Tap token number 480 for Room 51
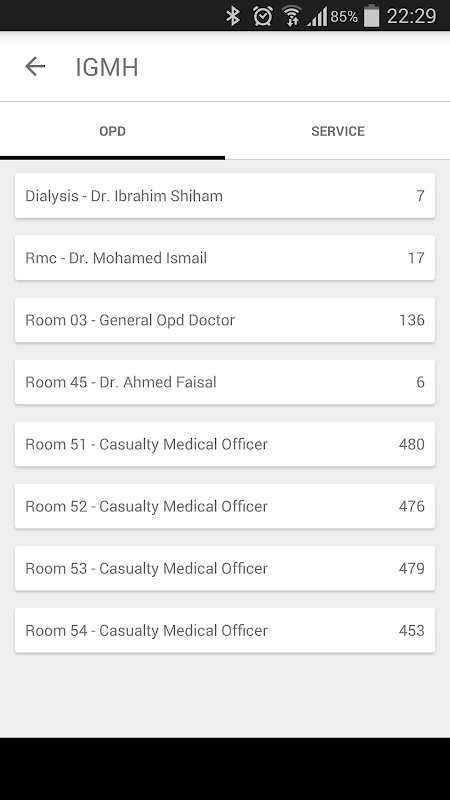Viewport: 450px width, 800px height. point(412,444)
